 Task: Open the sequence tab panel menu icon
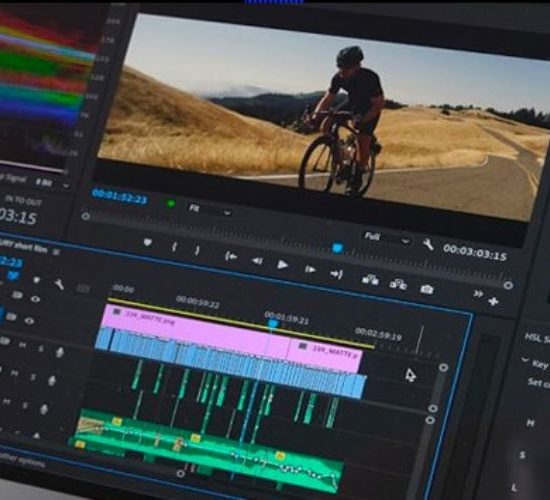[56, 252]
